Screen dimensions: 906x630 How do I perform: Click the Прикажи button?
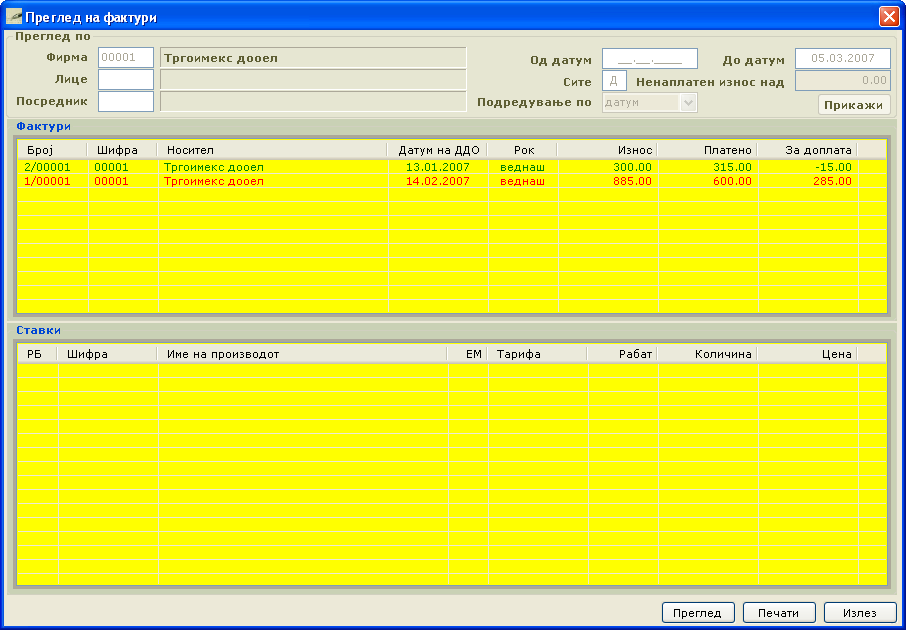[854, 105]
